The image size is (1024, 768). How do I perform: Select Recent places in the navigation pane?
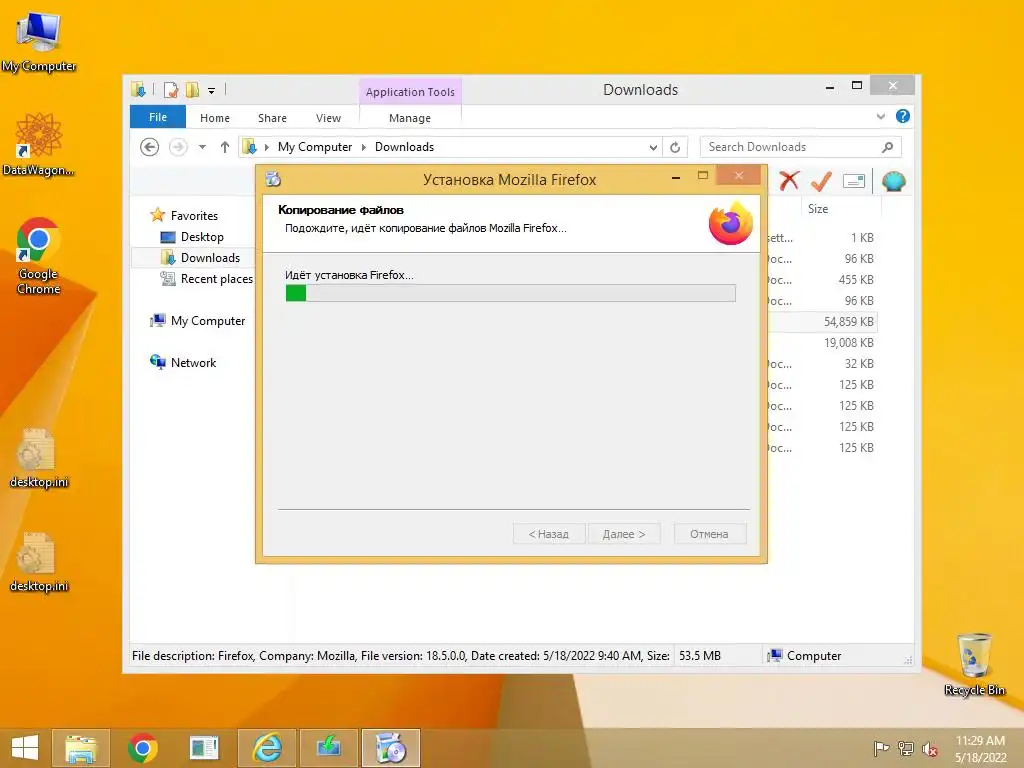click(216, 279)
